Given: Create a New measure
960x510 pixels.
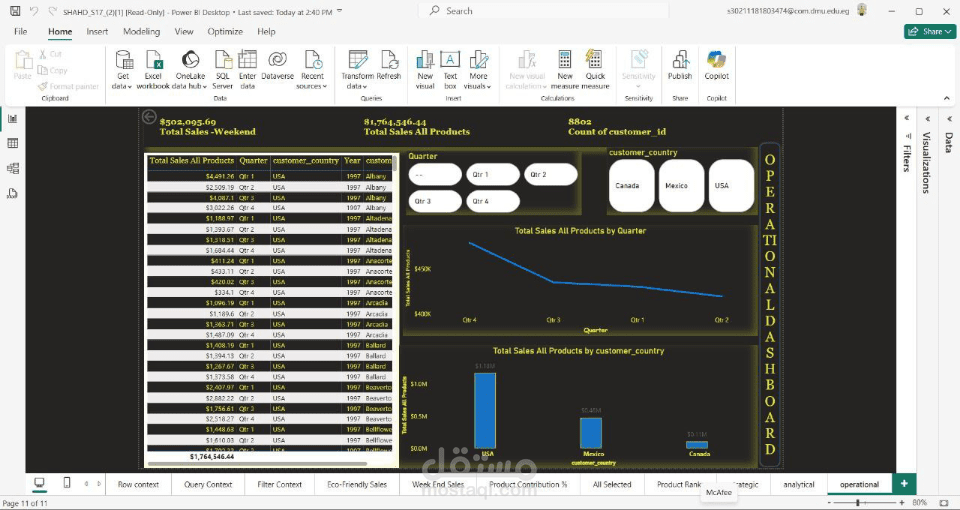Looking at the screenshot, I should click(x=564, y=70).
